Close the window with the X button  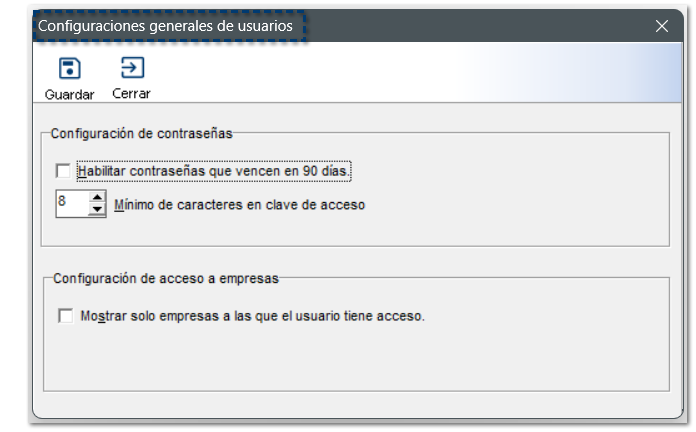(x=661, y=27)
